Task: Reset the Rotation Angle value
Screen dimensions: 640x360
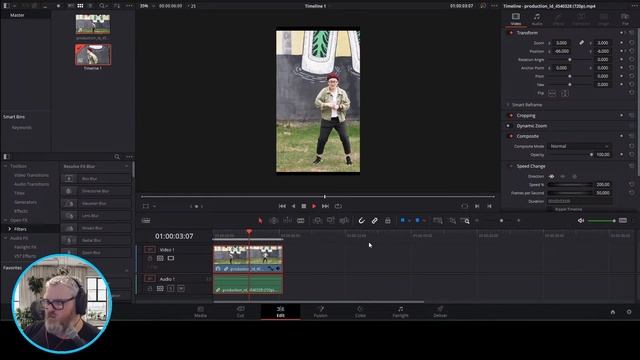Action: point(631,60)
